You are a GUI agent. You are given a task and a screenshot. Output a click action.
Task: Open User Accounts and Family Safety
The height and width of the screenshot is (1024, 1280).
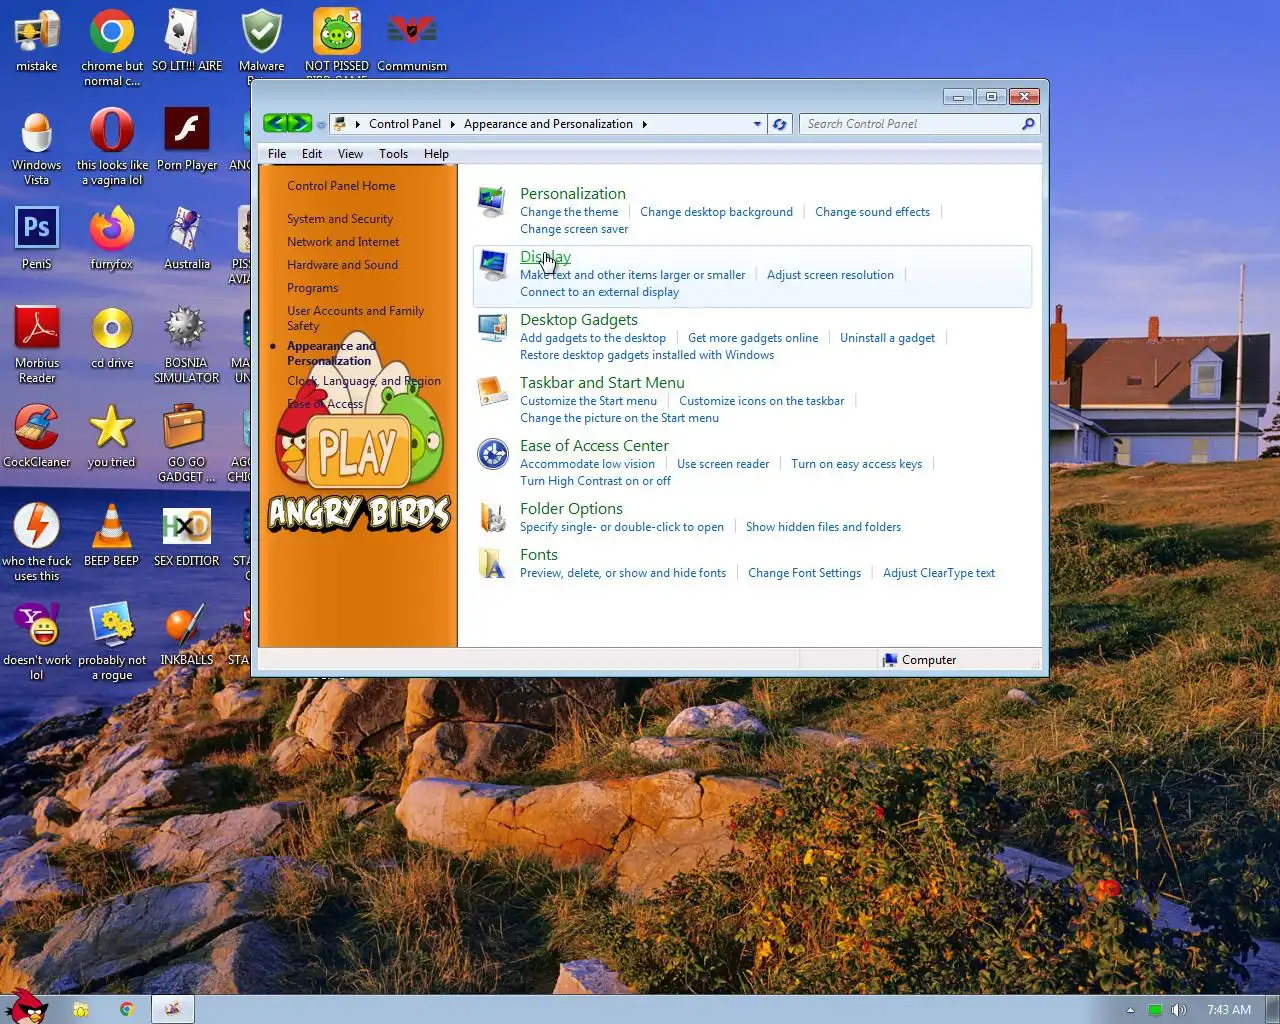355,318
